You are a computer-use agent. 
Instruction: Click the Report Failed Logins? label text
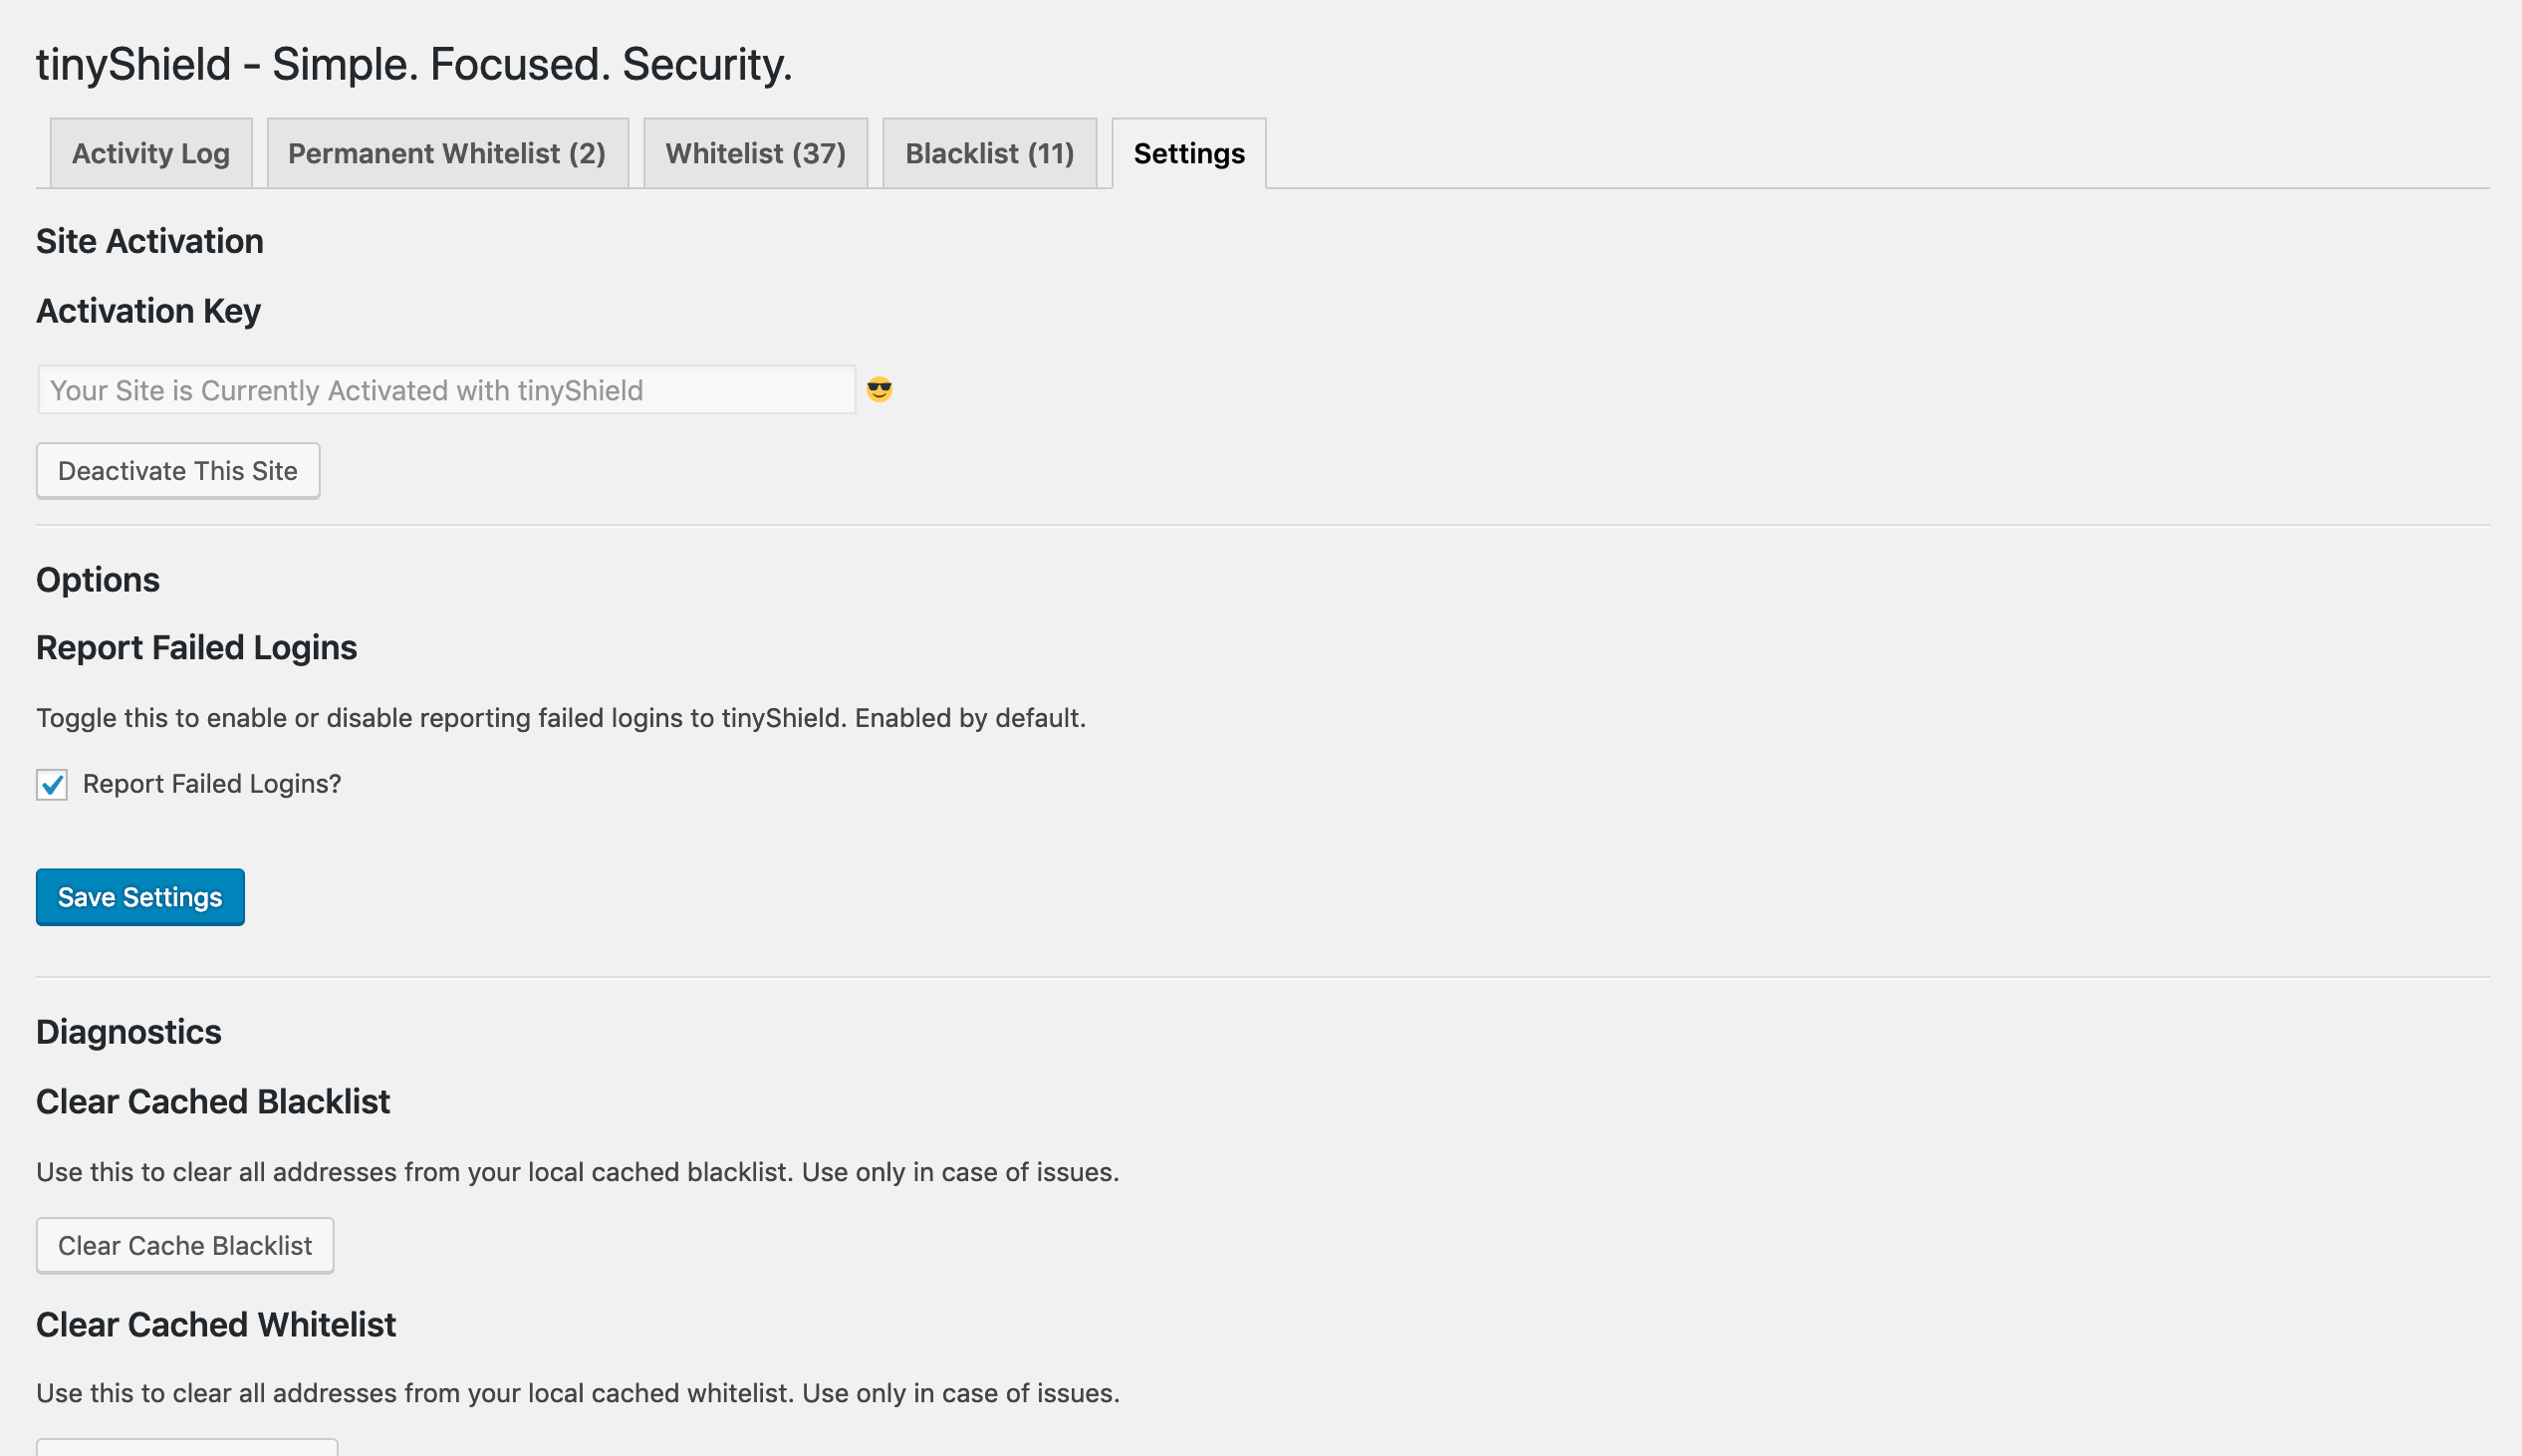[x=212, y=784]
